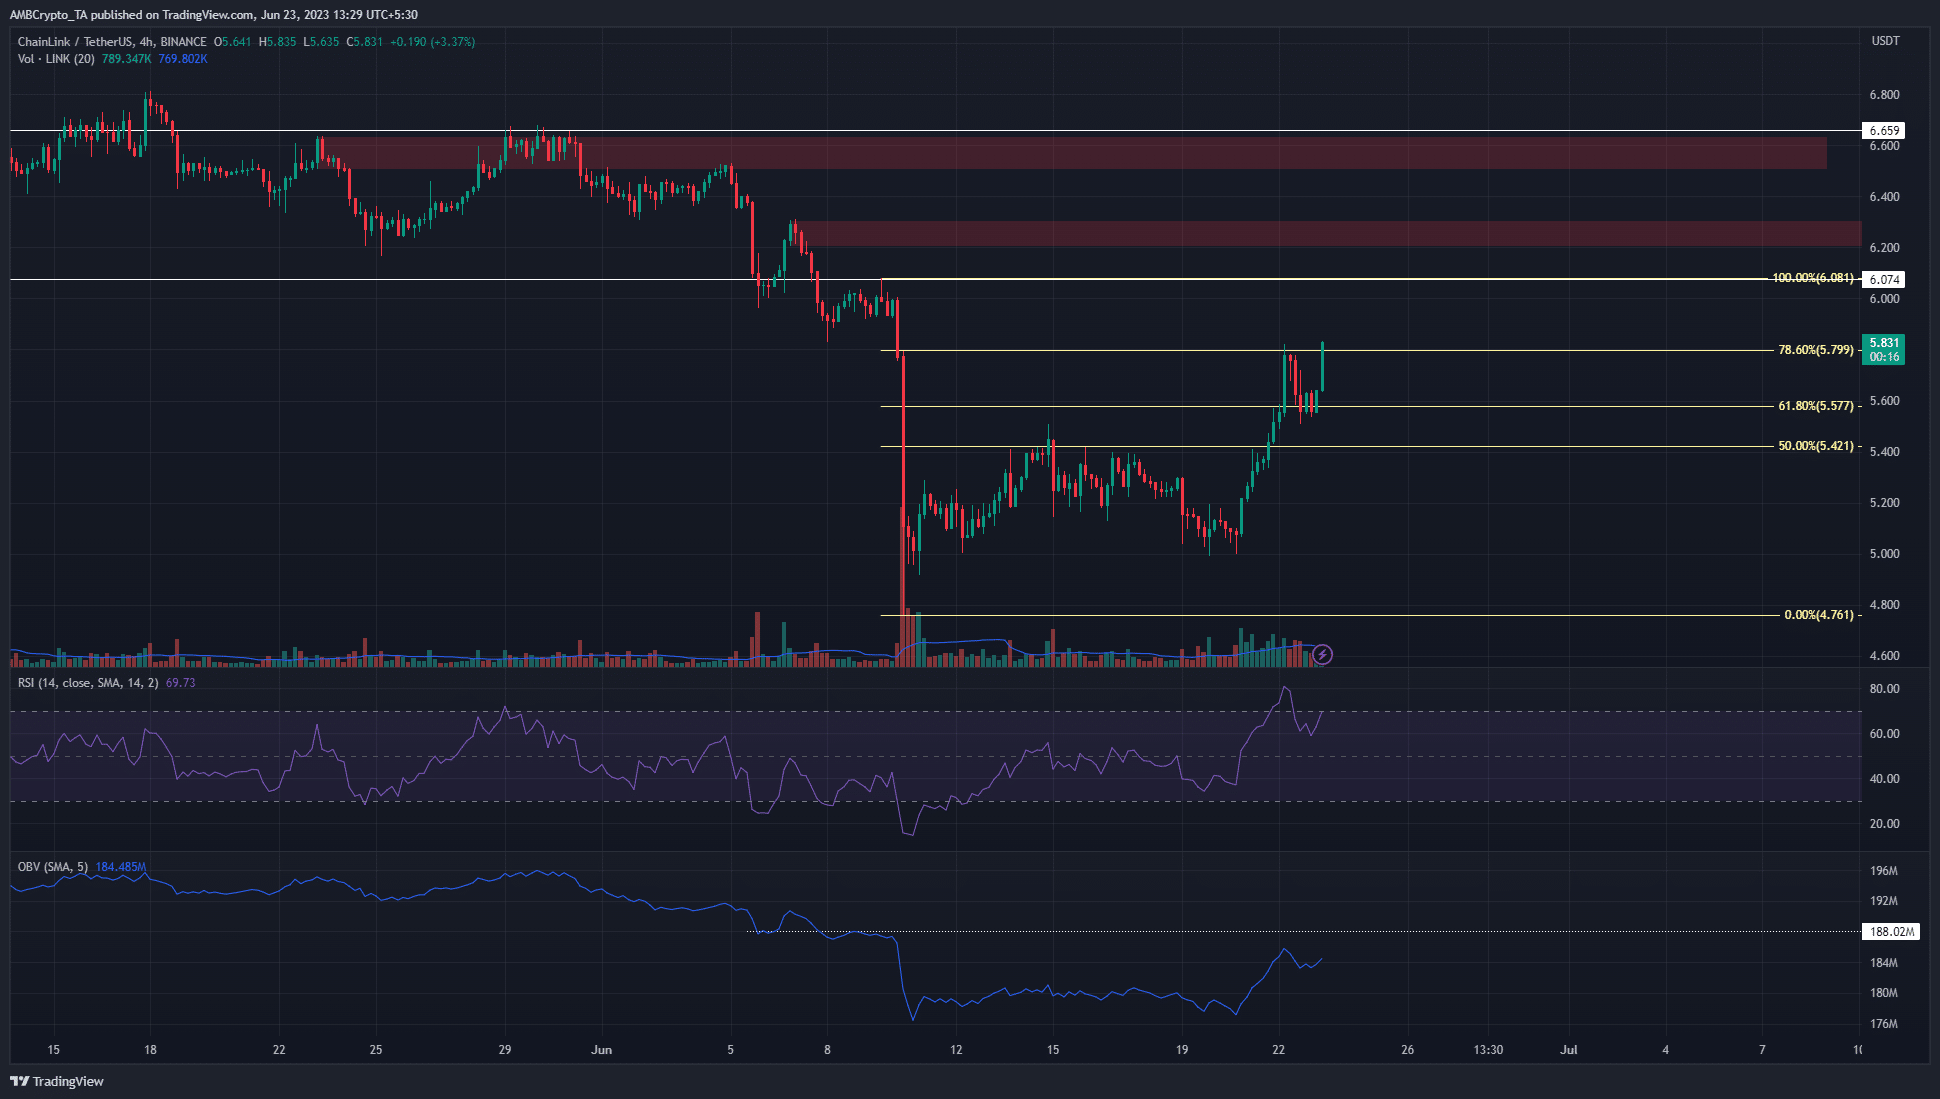Click the OBV value 184.485M

tap(121, 867)
